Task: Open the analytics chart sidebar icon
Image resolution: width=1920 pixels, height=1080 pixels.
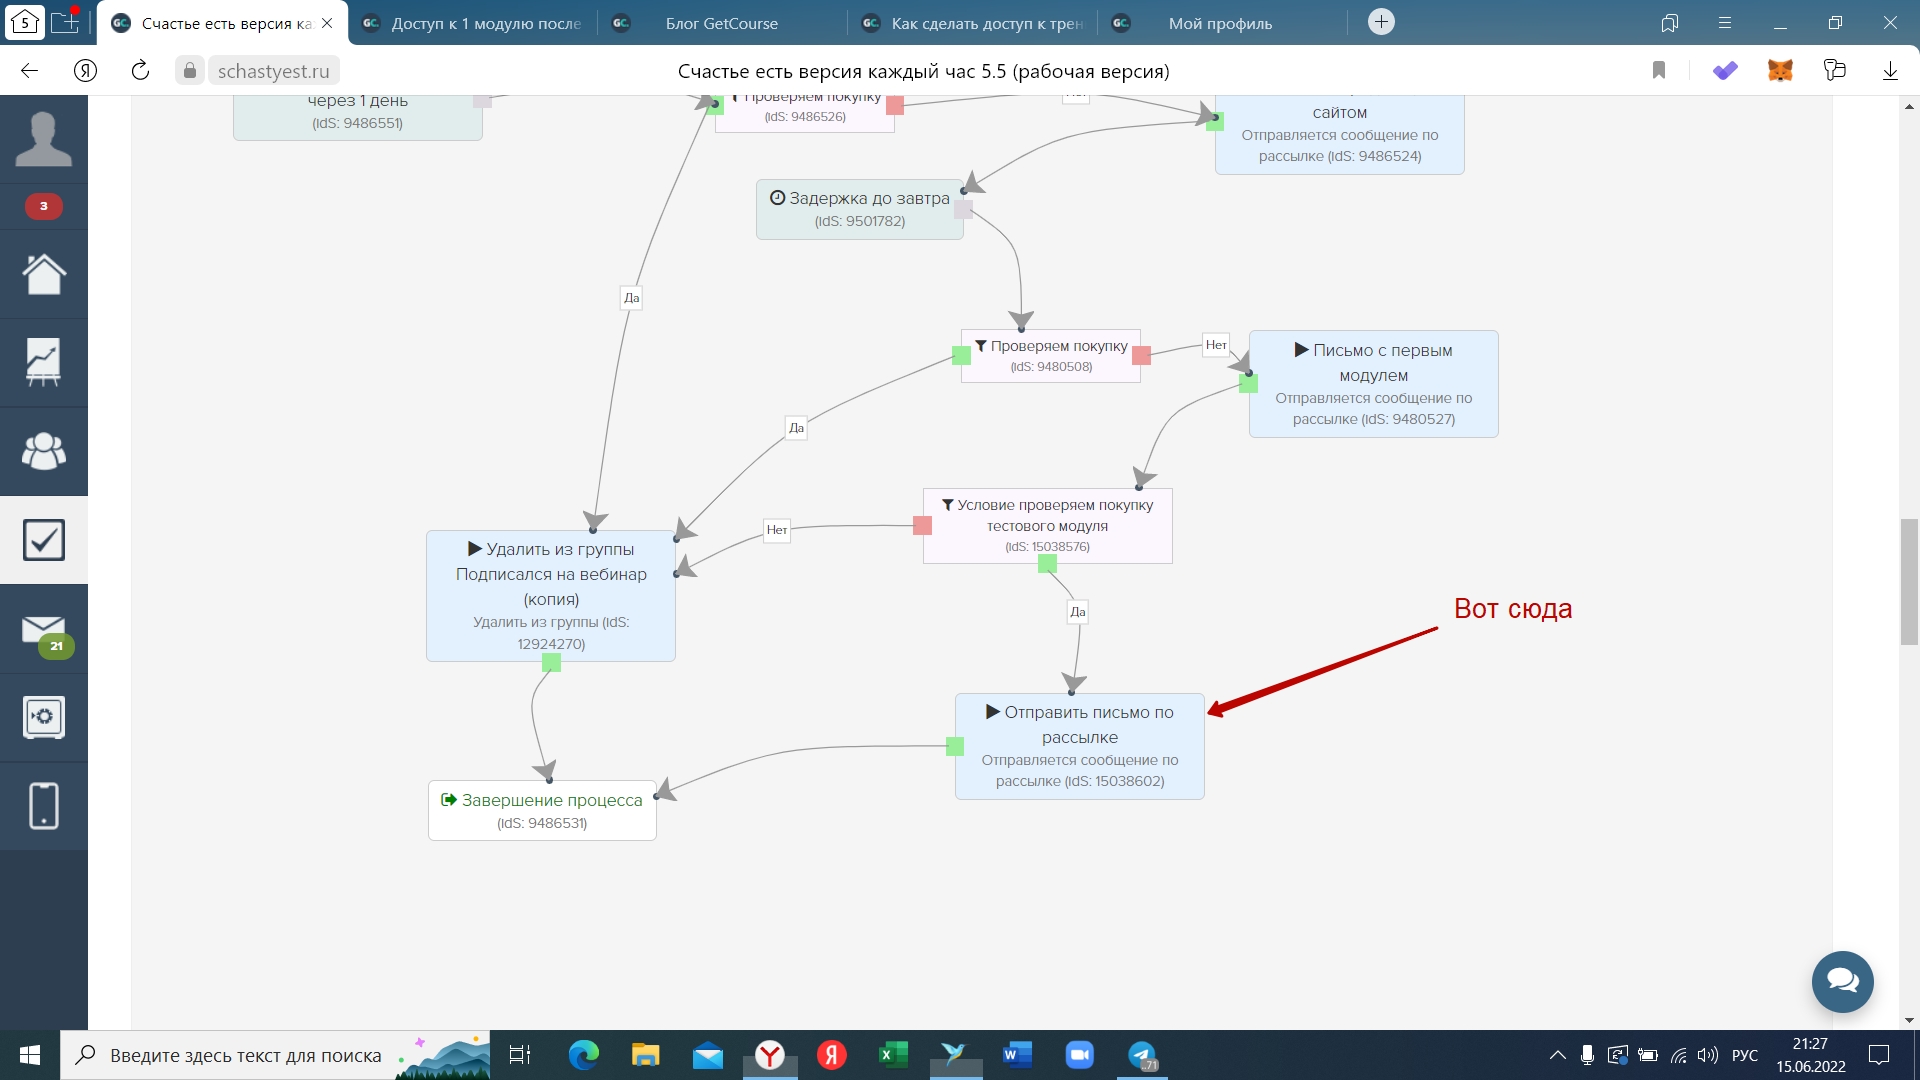Action: coord(43,362)
